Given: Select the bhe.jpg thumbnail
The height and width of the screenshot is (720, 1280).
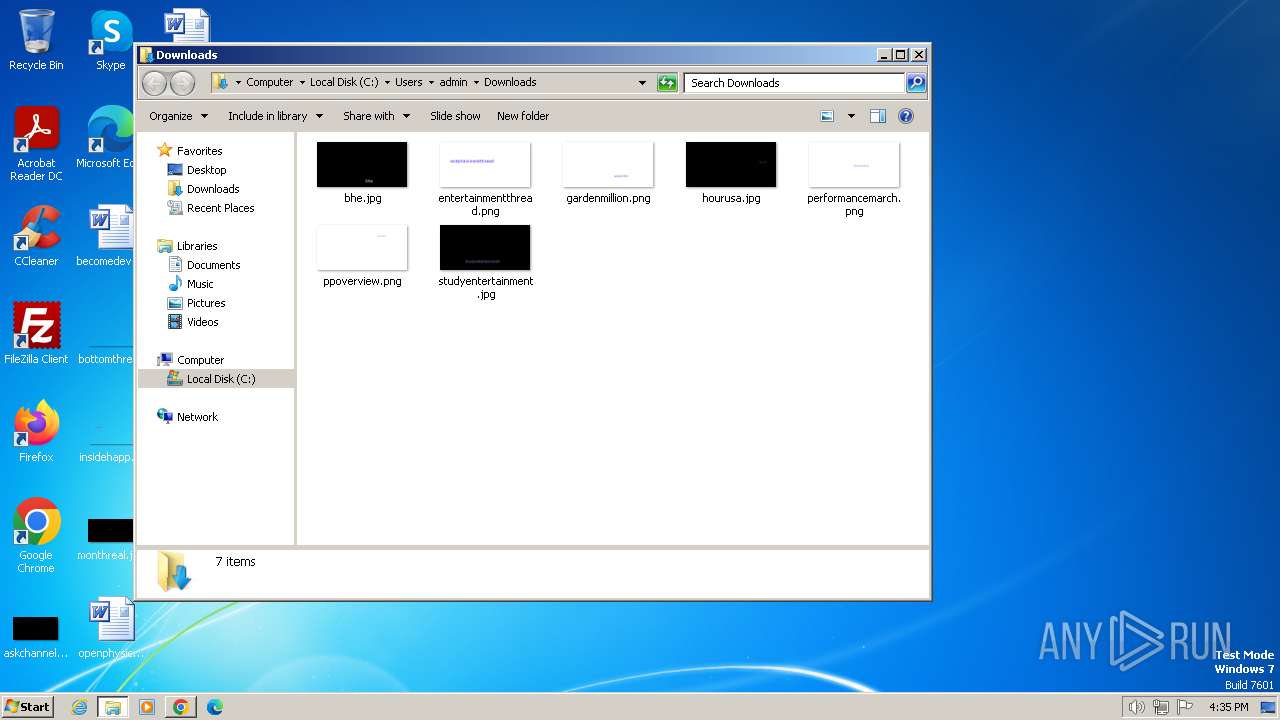Looking at the screenshot, I should click(362, 165).
